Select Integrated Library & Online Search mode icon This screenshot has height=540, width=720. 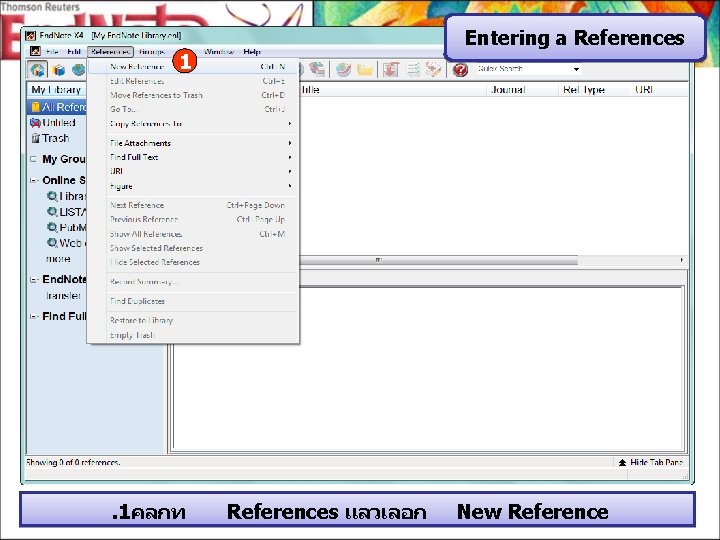tap(37, 70)
